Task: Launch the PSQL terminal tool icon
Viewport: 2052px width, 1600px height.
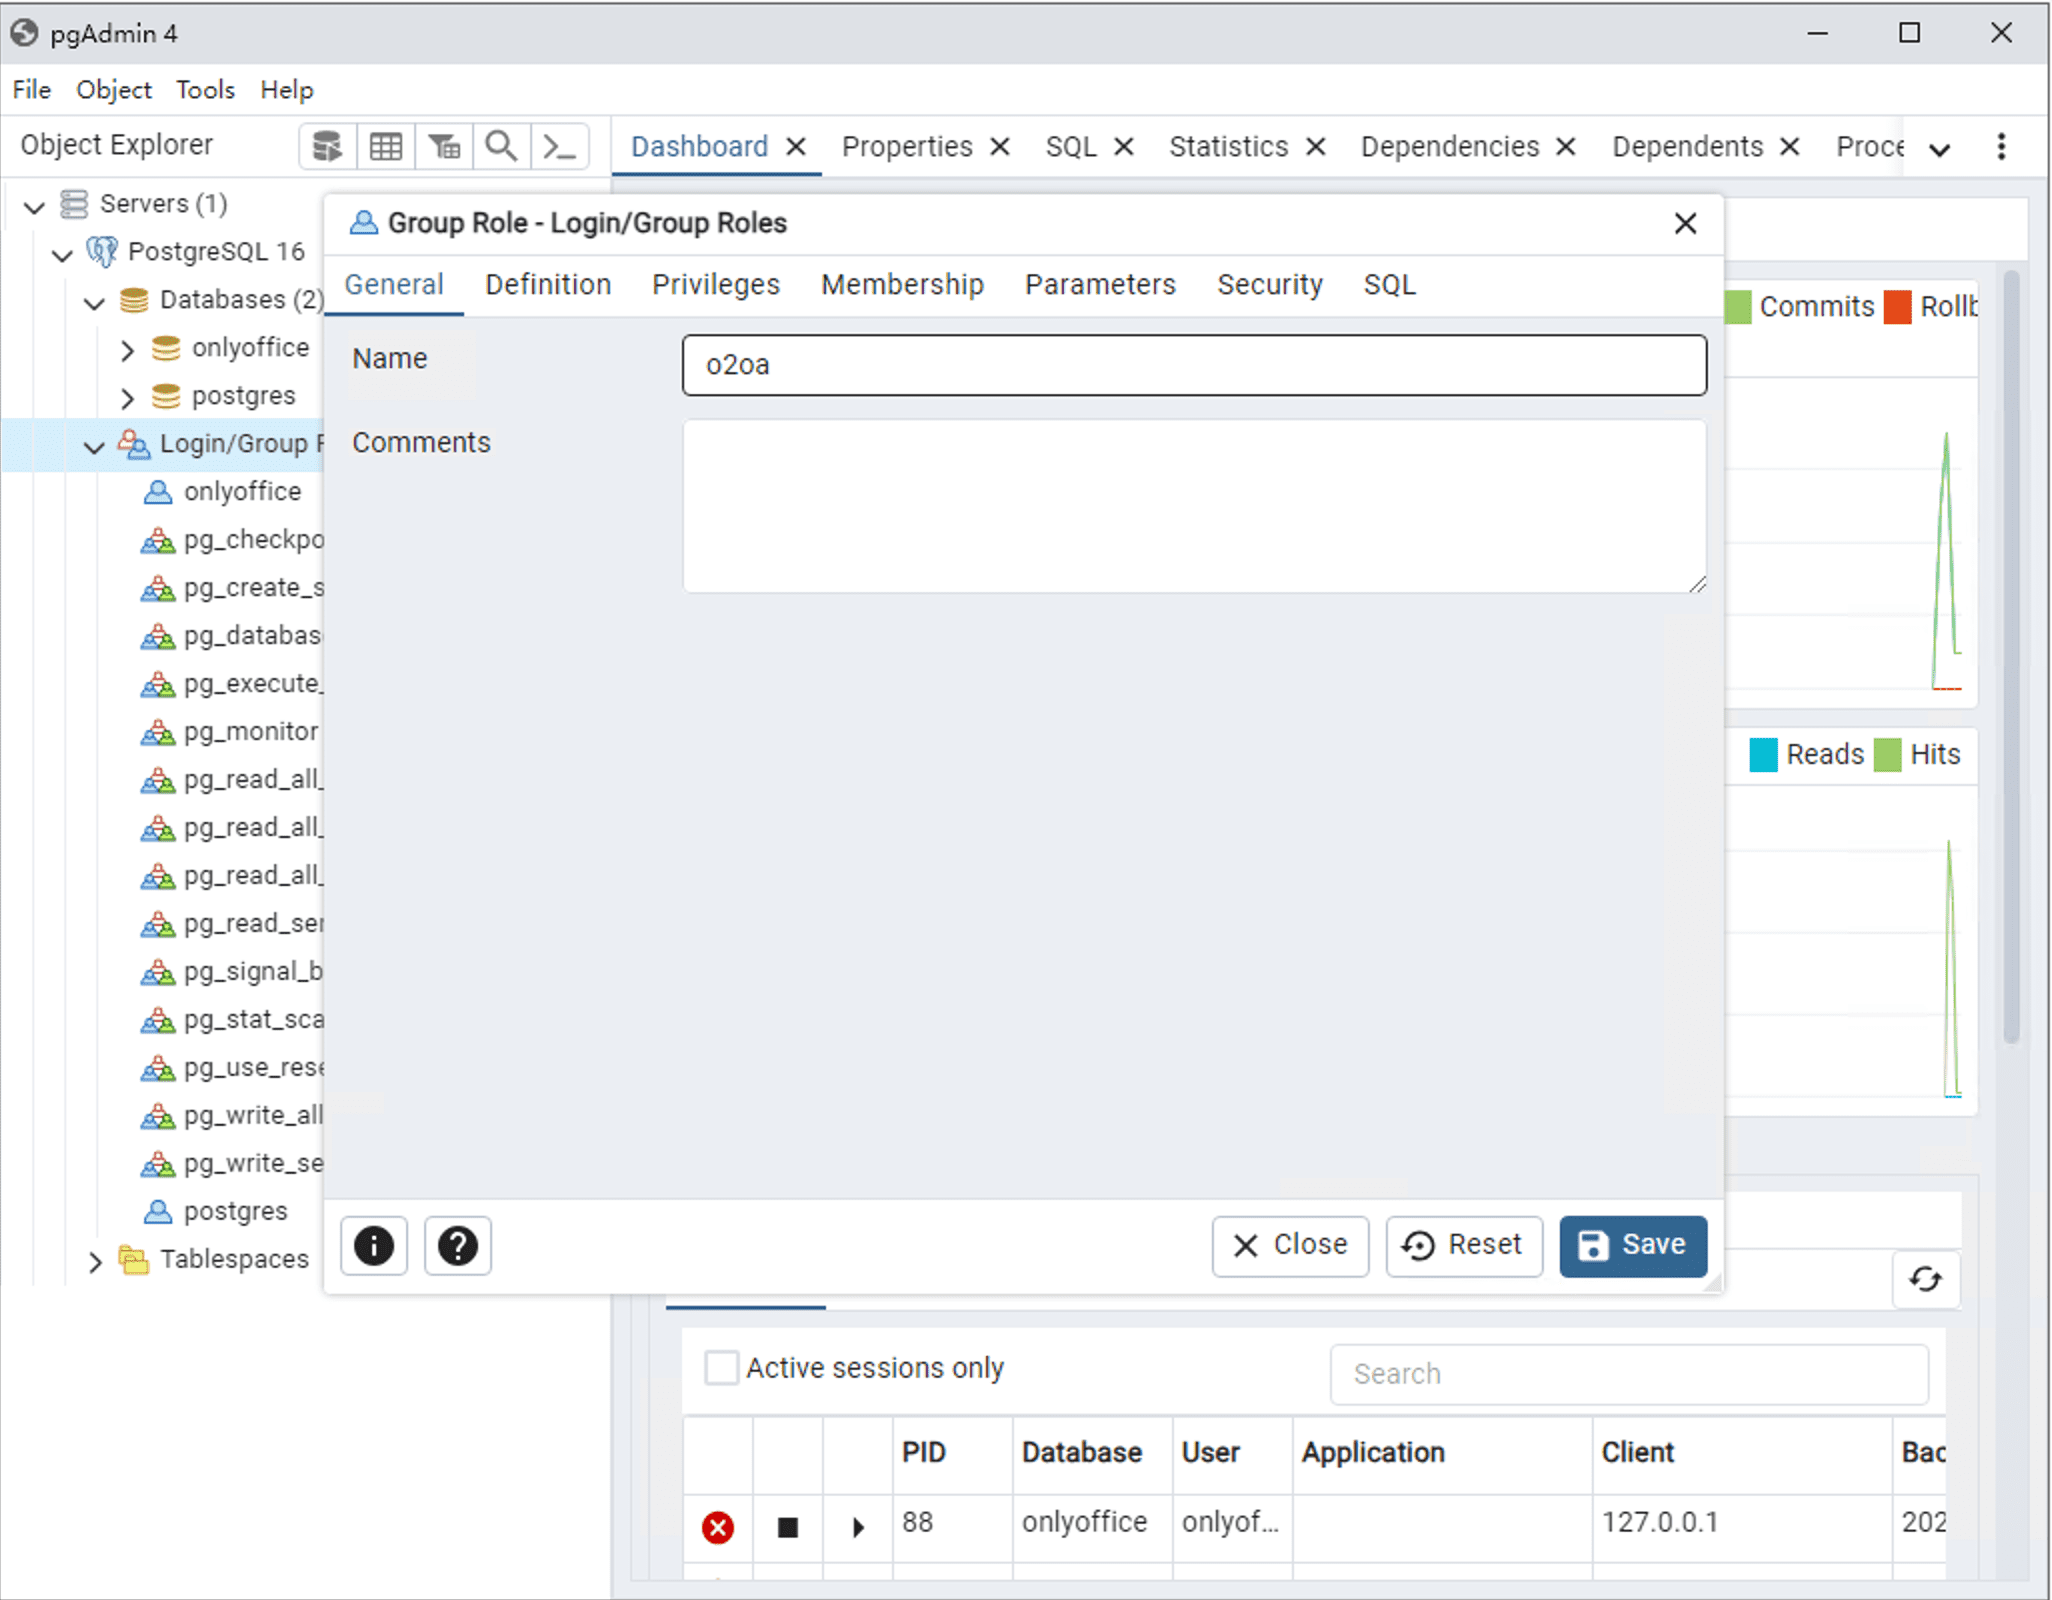Action: (x=559, y=147)
